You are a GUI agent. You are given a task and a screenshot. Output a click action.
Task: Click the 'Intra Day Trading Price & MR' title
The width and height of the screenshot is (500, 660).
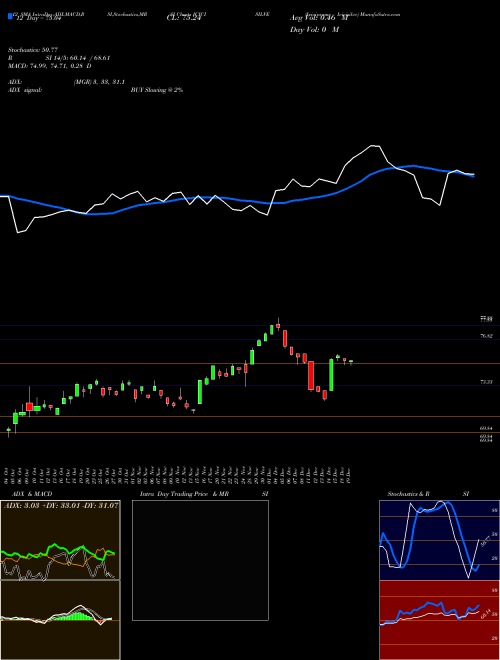(x=184, y=494)
